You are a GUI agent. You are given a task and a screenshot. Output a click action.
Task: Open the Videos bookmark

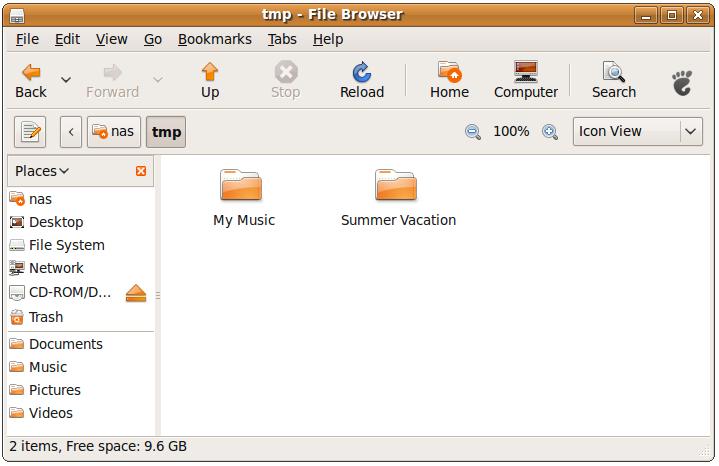tap(81, 413)
